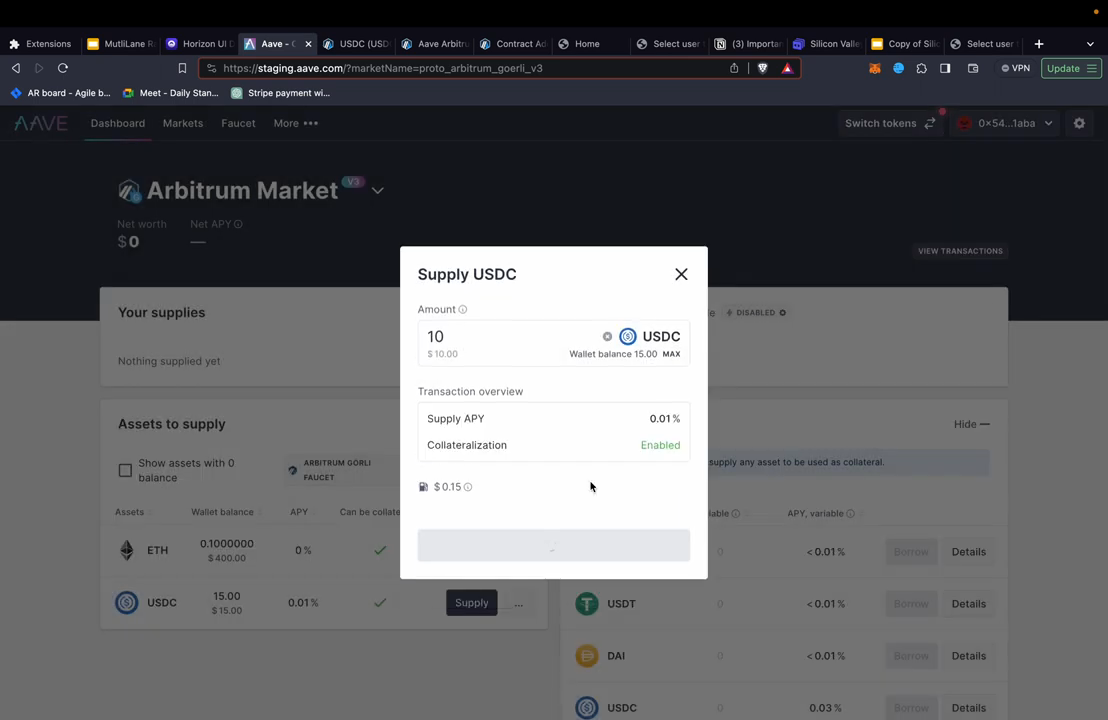The height and width of the screenshot is (720, 1108).
Task: Open Details for USDT borrow row
Action: (968, 604)
